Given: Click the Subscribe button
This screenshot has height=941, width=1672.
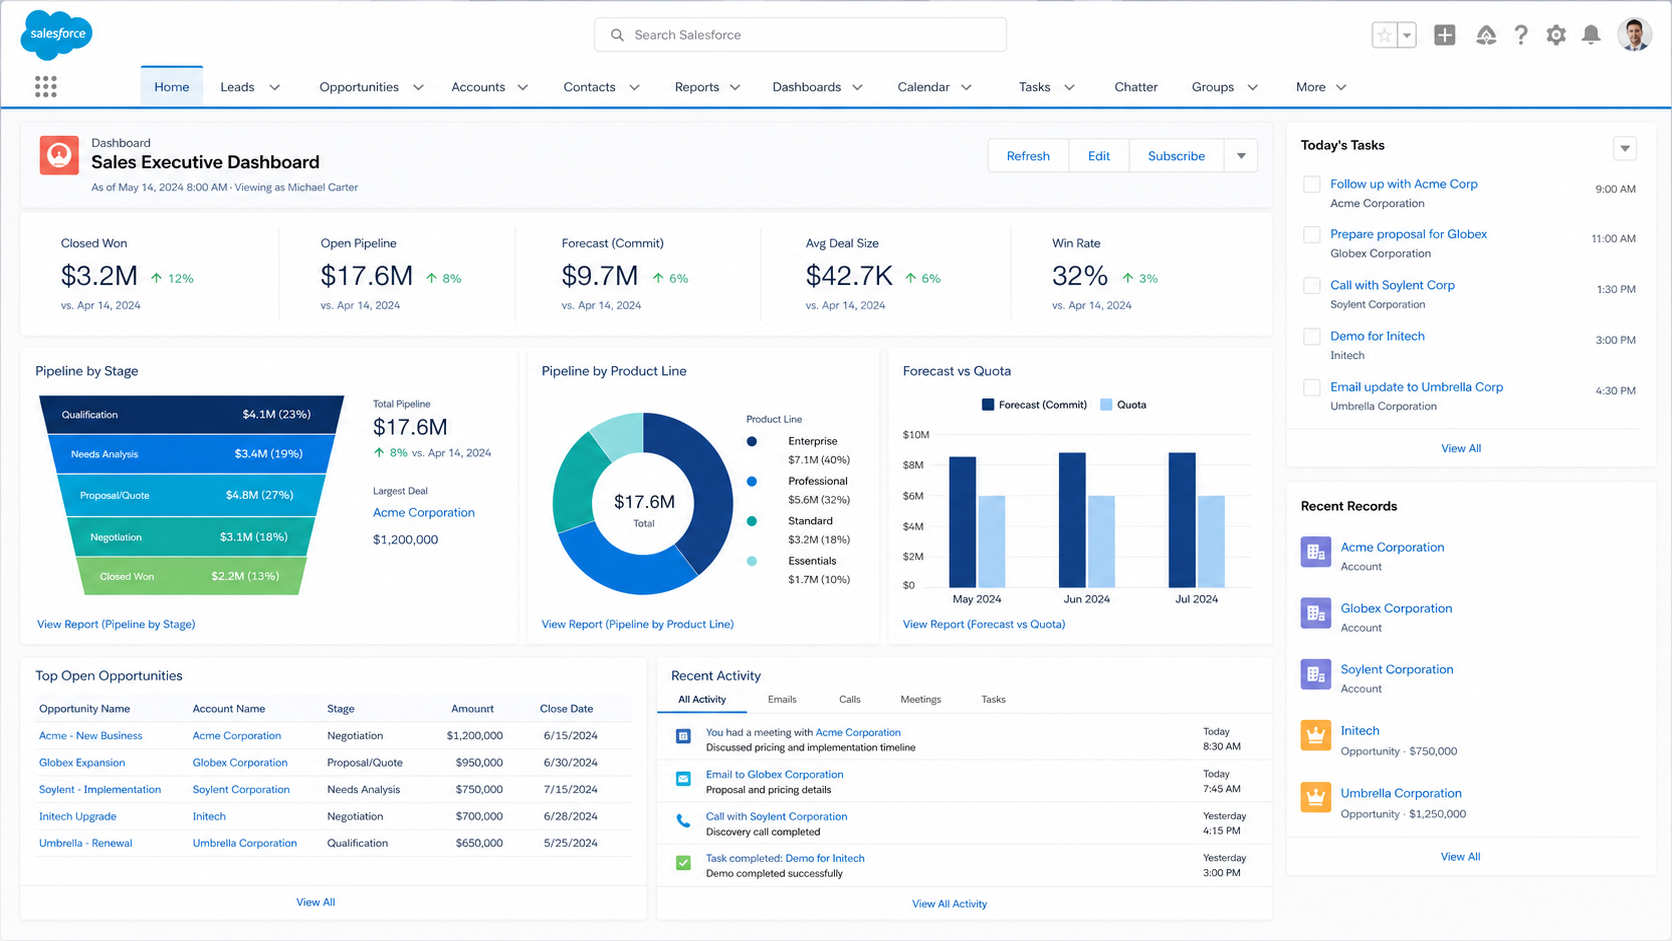Looking at the screenshot, I should 1176,156.
